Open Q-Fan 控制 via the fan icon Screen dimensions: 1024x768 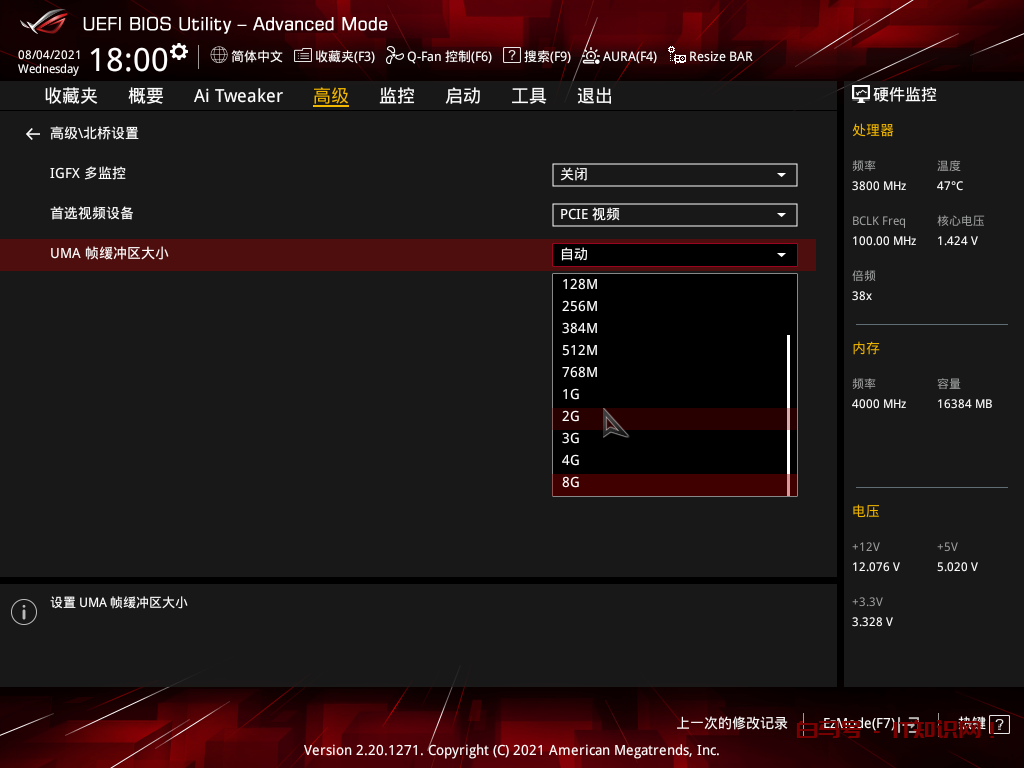pyautogui.click(x=394, y=56)
